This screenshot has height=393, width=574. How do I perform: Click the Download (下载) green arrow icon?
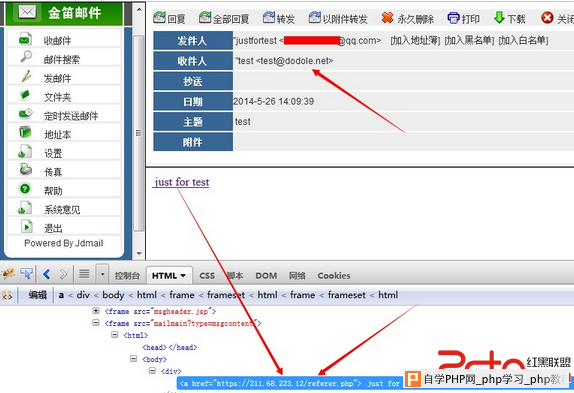(x=499, y=17)
